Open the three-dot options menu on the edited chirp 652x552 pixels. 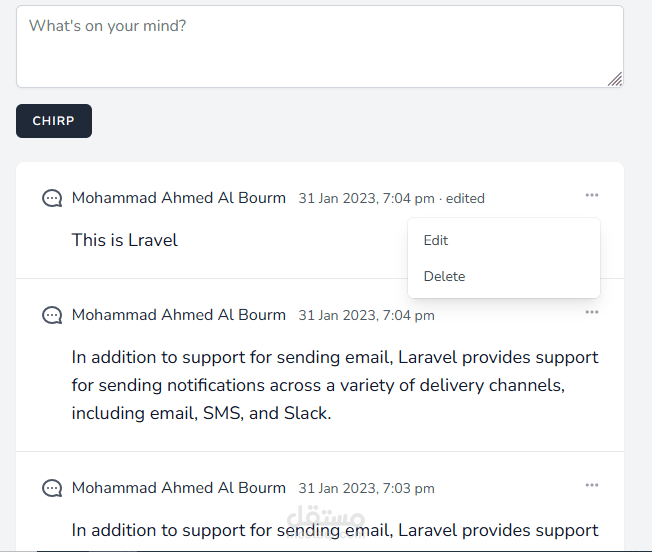pyautogui.click(x=592, y=195)
